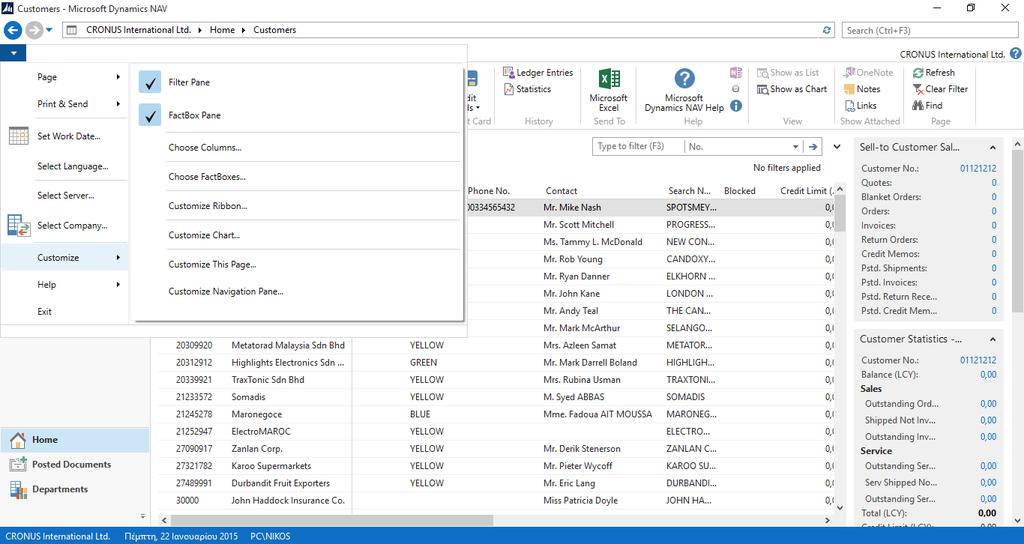Click the help icon beside CRONUS International Ltd.
This screenshot has height=544, width=1024.
click(x=1016, y=54)
